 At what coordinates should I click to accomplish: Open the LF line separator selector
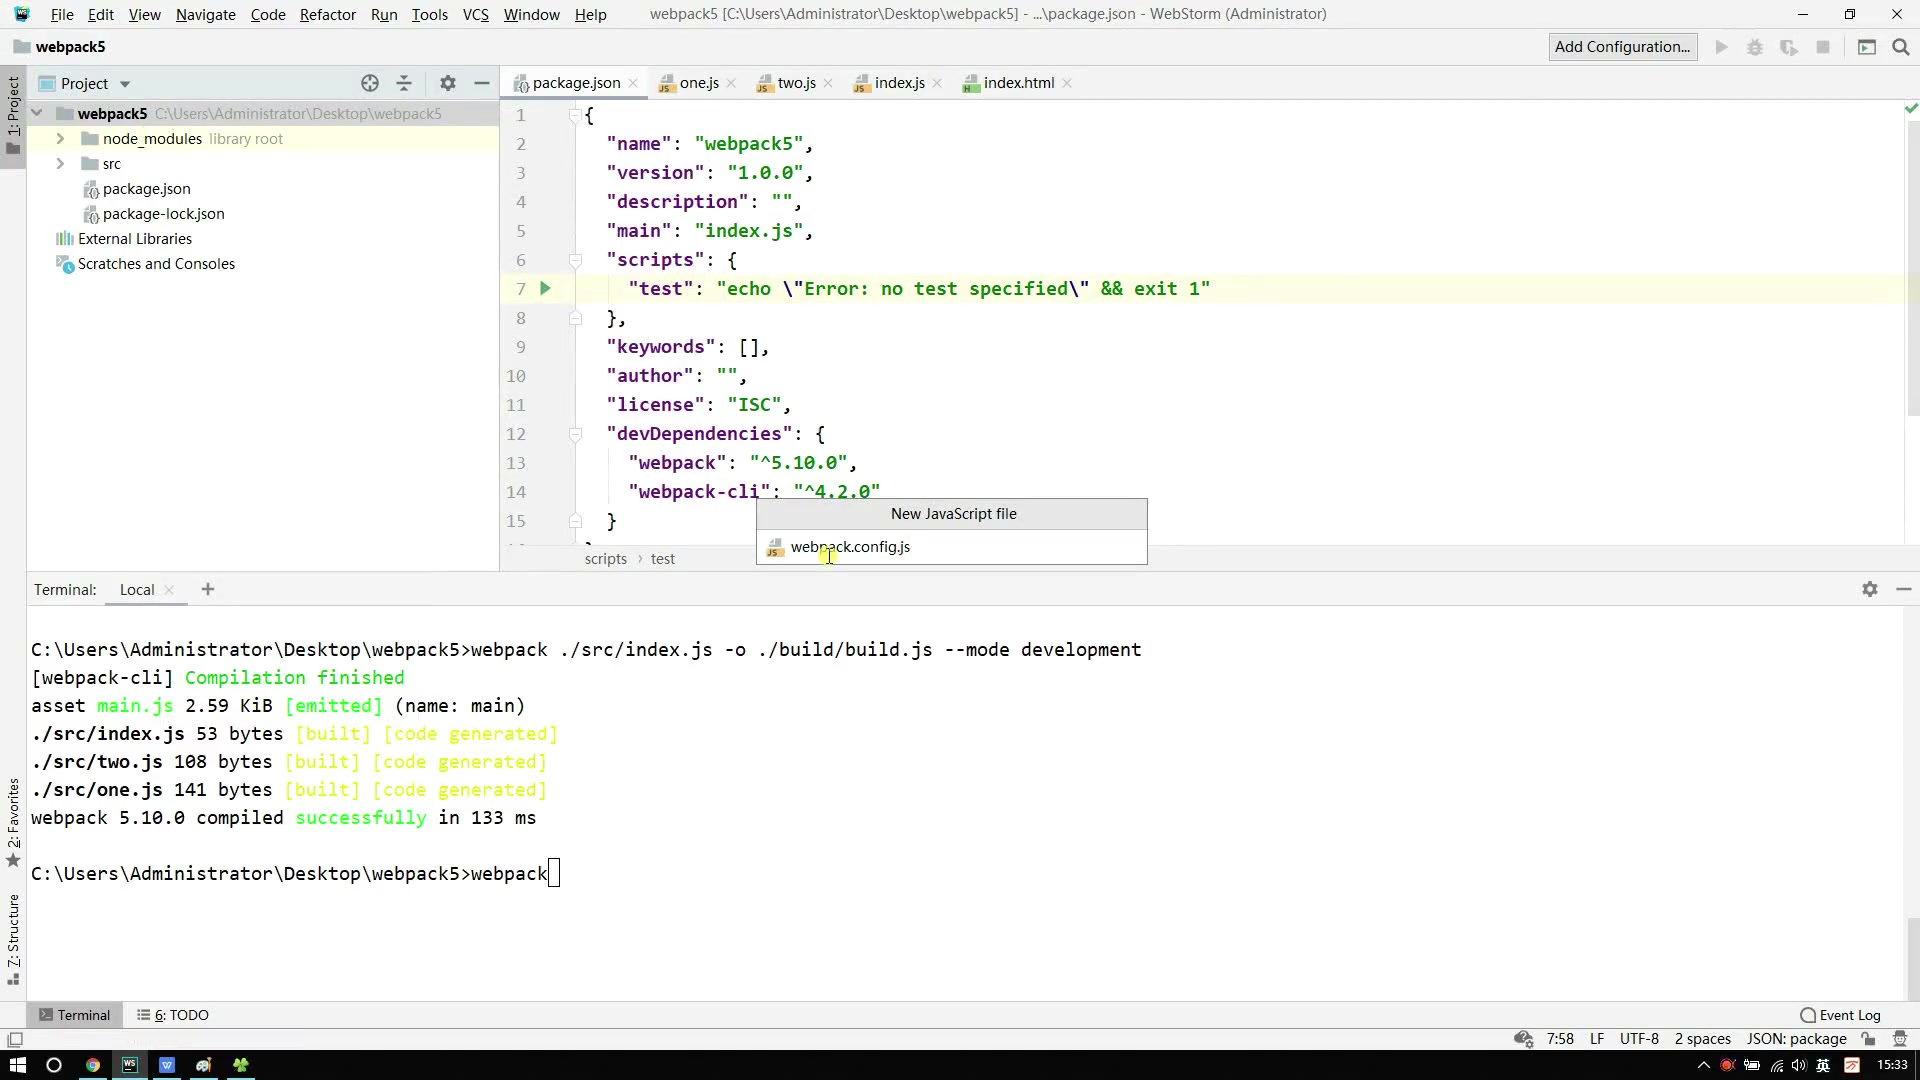pyautogui.click(x=1597, y=1039)
